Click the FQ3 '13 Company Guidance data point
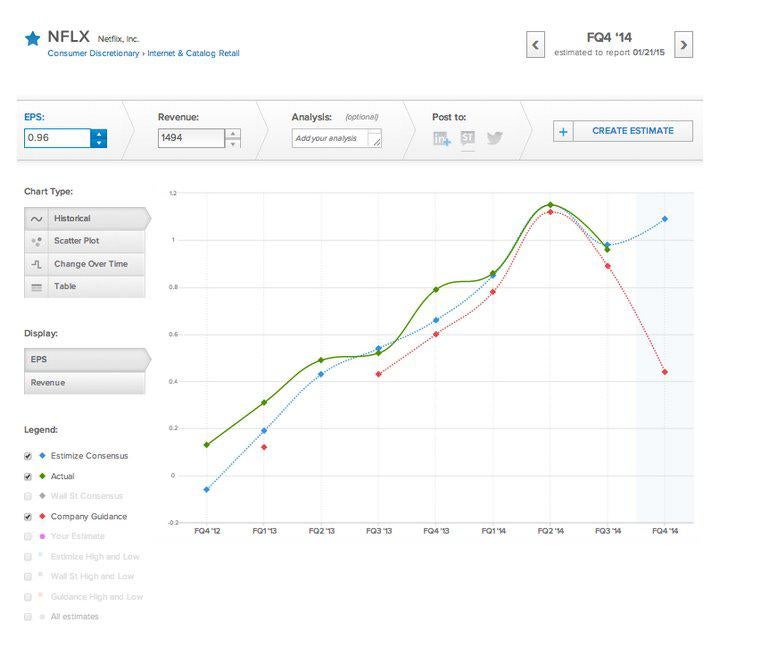The image size is (776, 651). (x=379, y=374)
